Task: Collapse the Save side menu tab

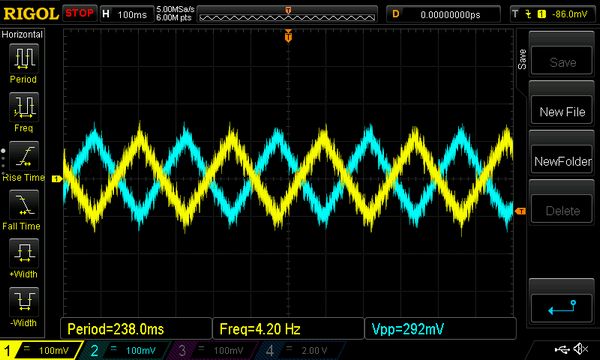Action: (x=522, y=59)
